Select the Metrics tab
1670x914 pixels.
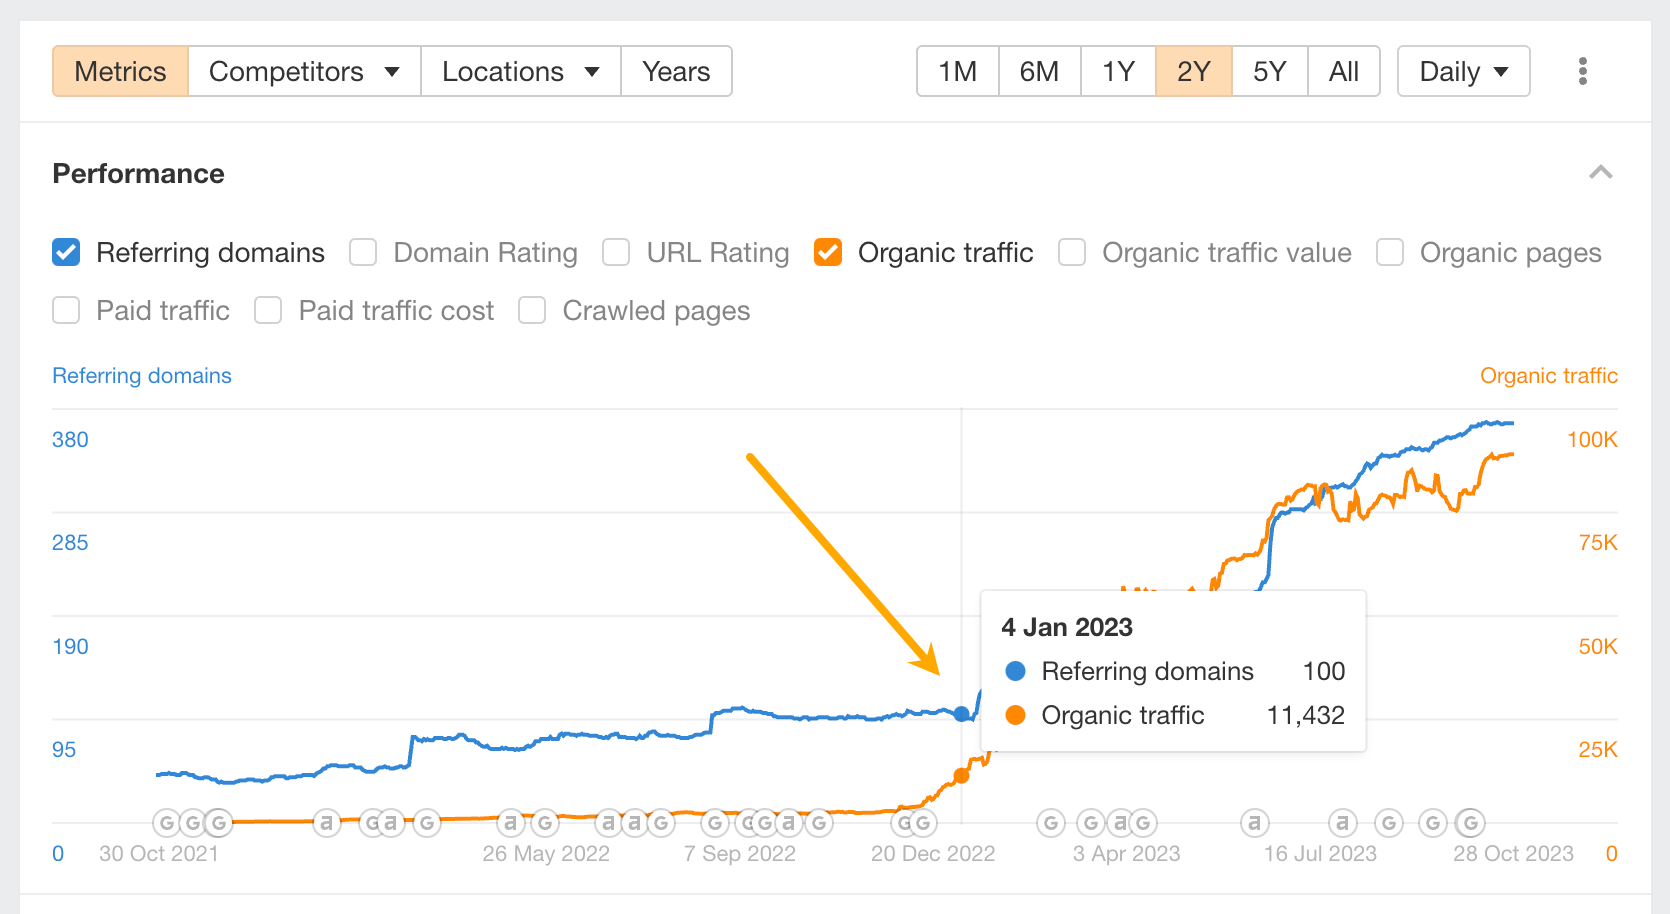[119, 71]
